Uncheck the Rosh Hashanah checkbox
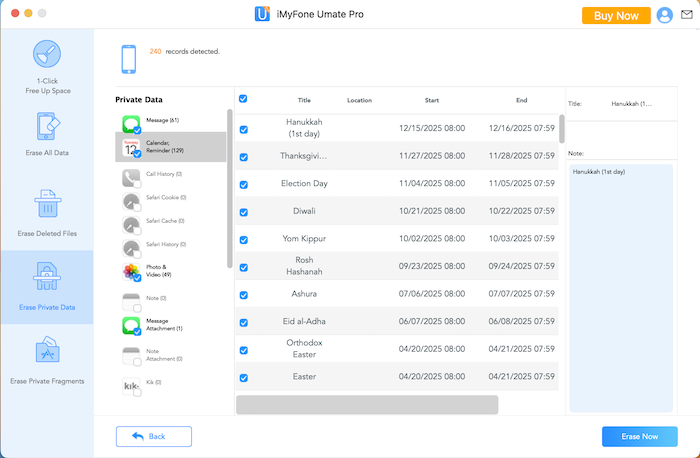Image resolution: width=700 pixels, height=458 pixels. [243, 267]
